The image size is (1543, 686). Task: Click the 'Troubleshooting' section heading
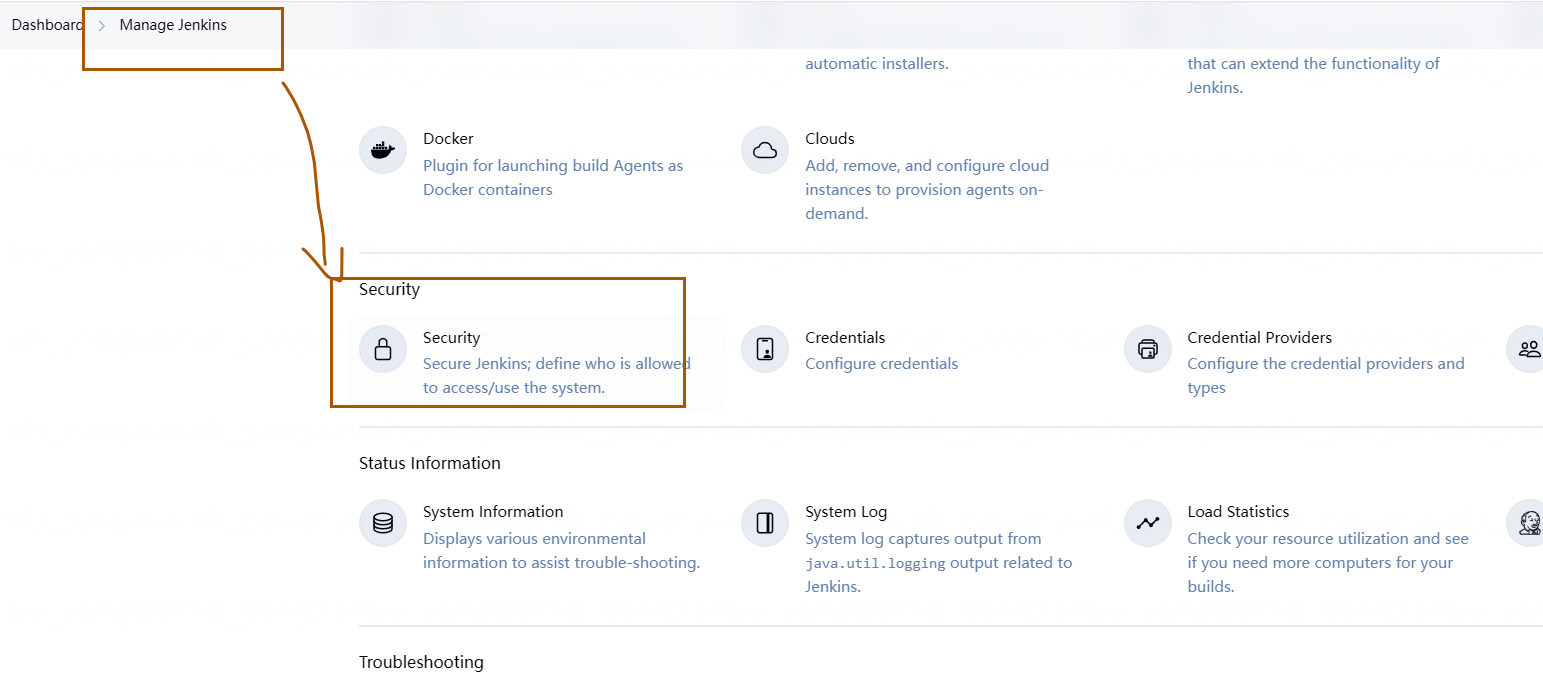click(x=421, y=662)
